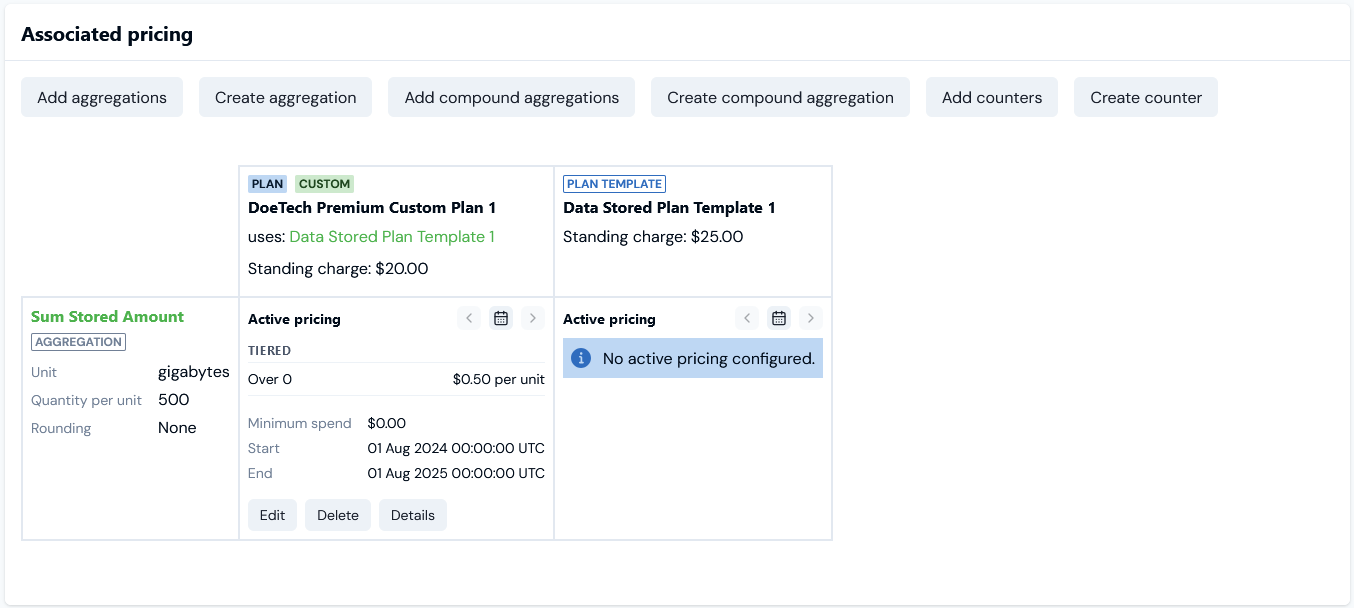Open the Sum Stored Amount aggregation link
This screenshot has height=608, width=1354.
click(x=107, y=316)
